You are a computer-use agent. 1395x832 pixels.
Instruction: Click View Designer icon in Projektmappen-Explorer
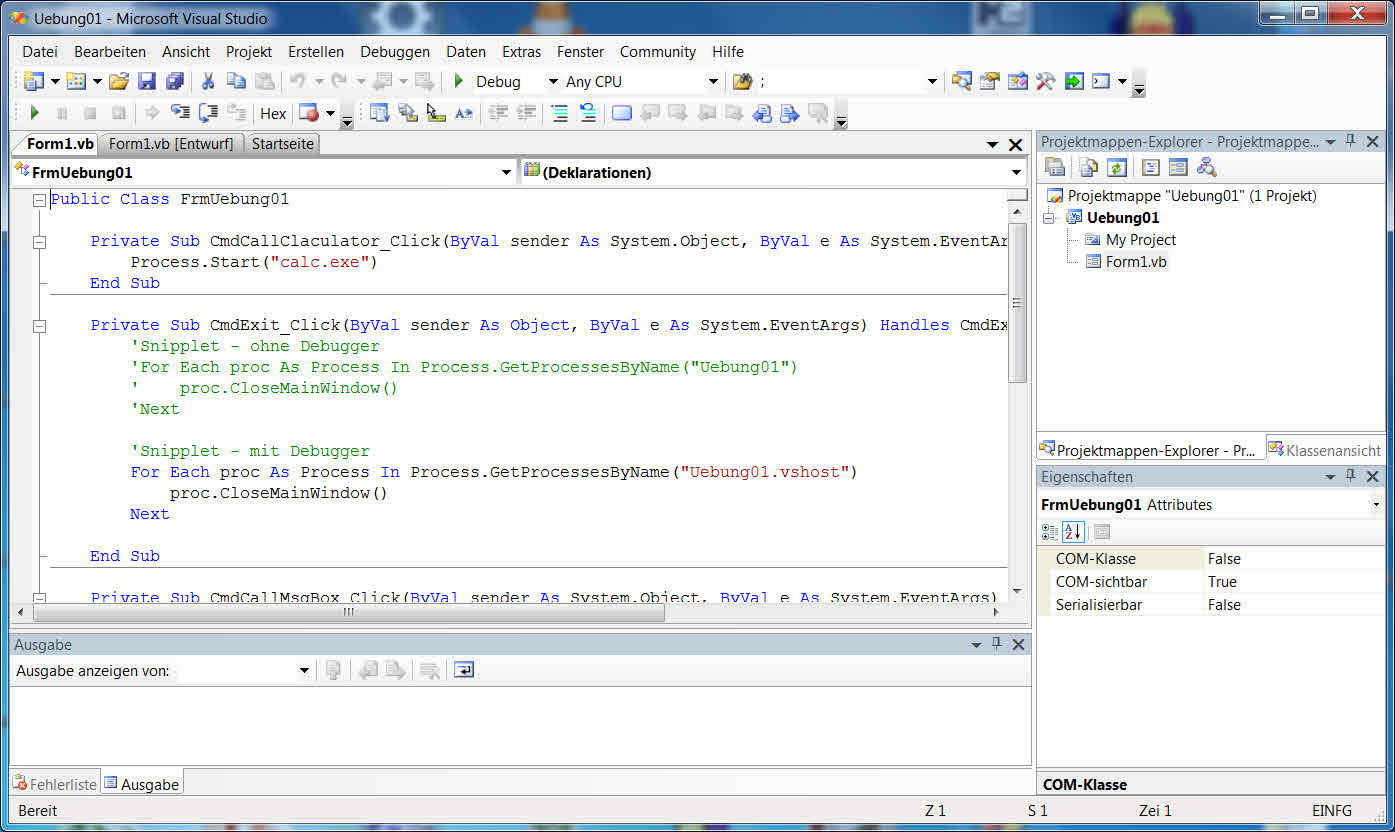1178,167
